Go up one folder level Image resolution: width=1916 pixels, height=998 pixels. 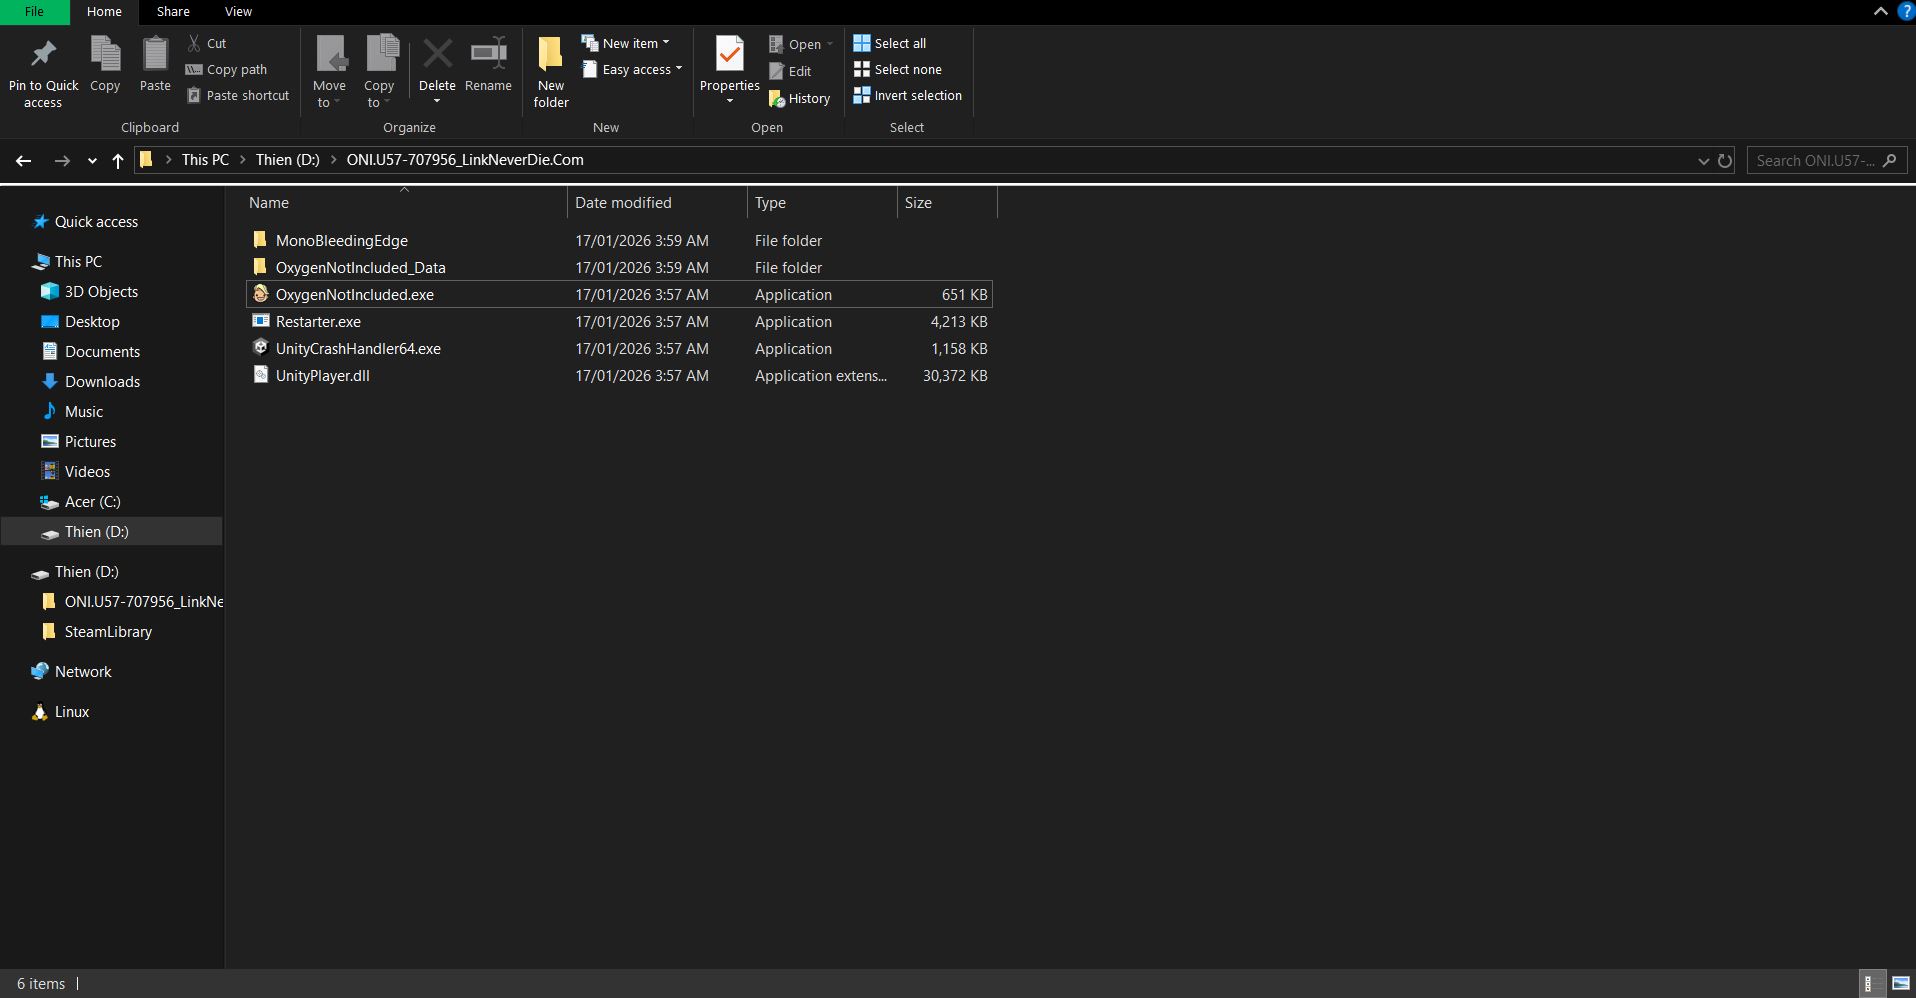118,160
